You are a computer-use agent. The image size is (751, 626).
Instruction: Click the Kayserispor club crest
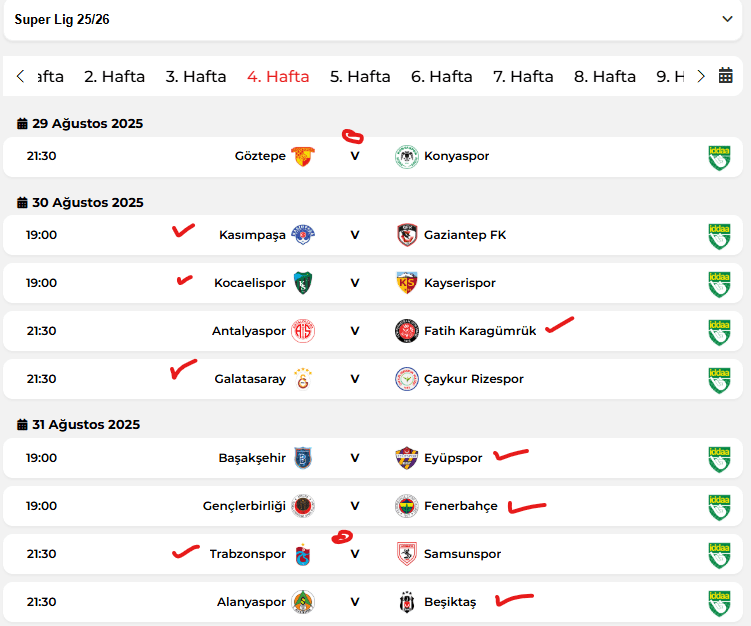(x=407, y=283)
